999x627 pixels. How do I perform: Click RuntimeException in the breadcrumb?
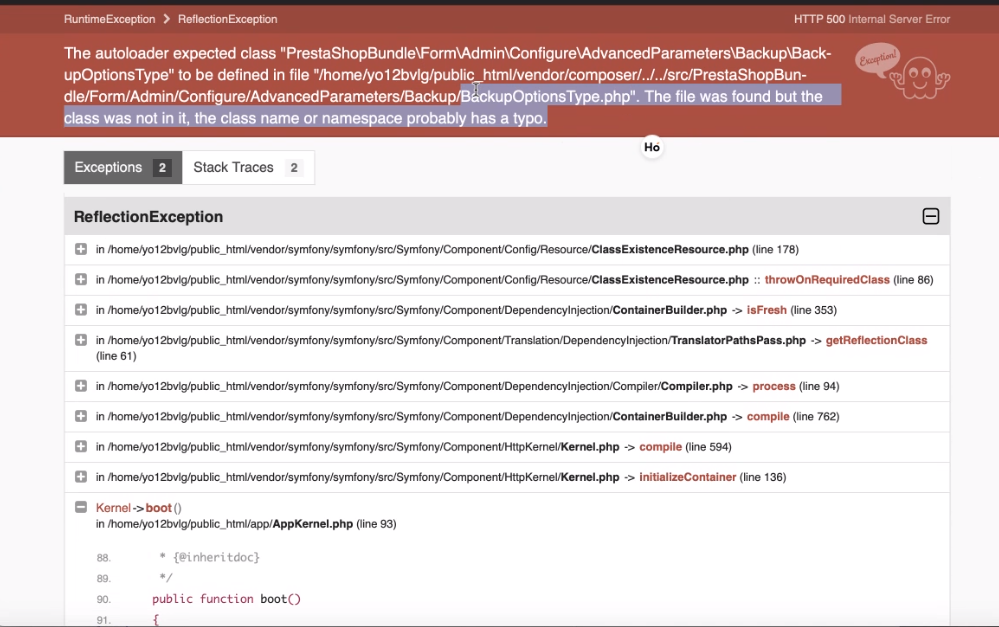[110, 19]
